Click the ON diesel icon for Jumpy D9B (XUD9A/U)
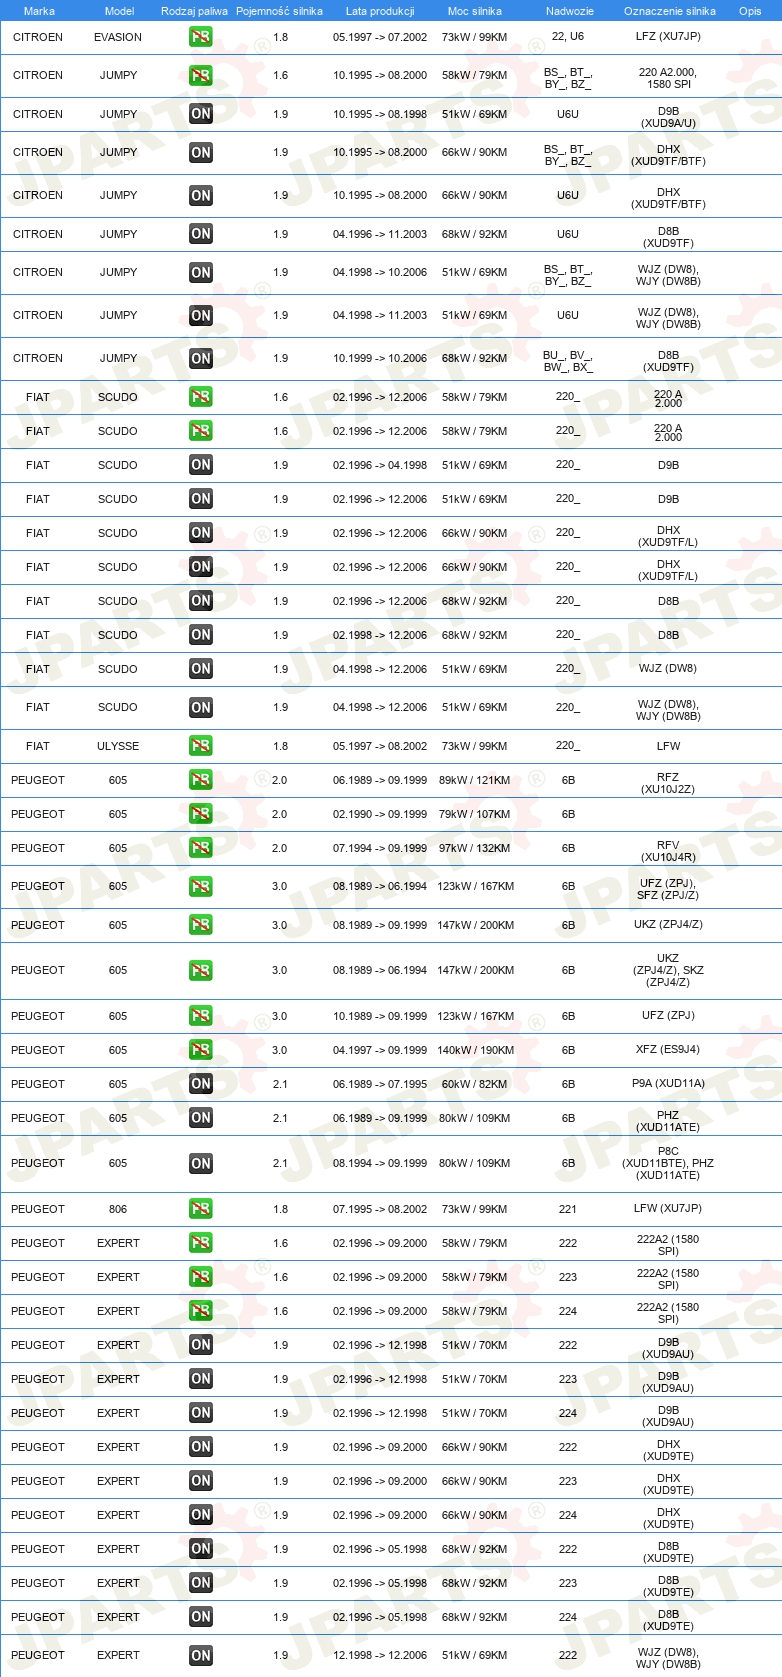The image size is (782, 1677). (201, 114)
